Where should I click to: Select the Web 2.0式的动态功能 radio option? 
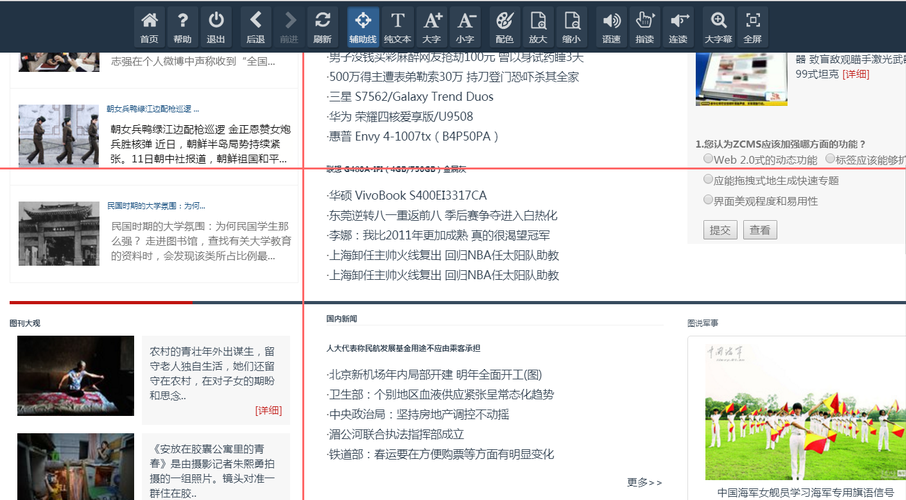click(708, 158)
